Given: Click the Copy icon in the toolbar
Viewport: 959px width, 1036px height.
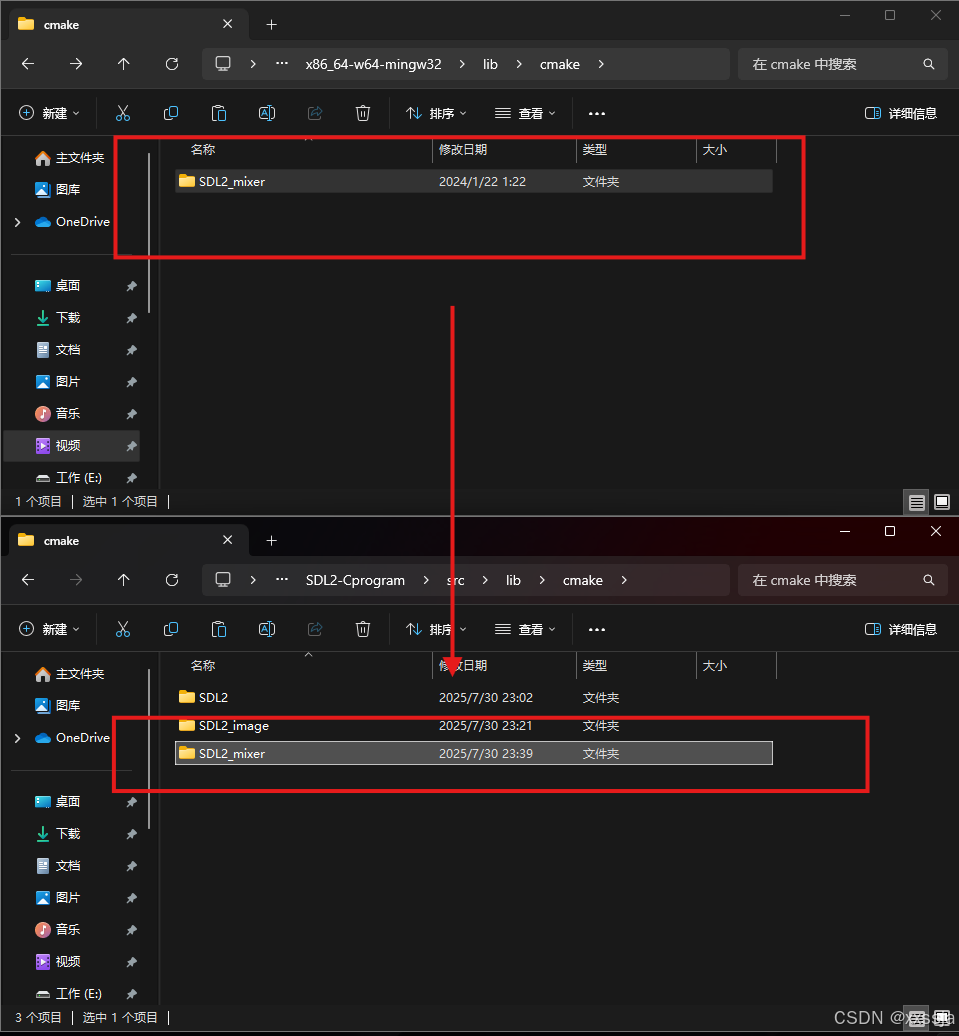Looking at the screenshot, I should (171, 113).
